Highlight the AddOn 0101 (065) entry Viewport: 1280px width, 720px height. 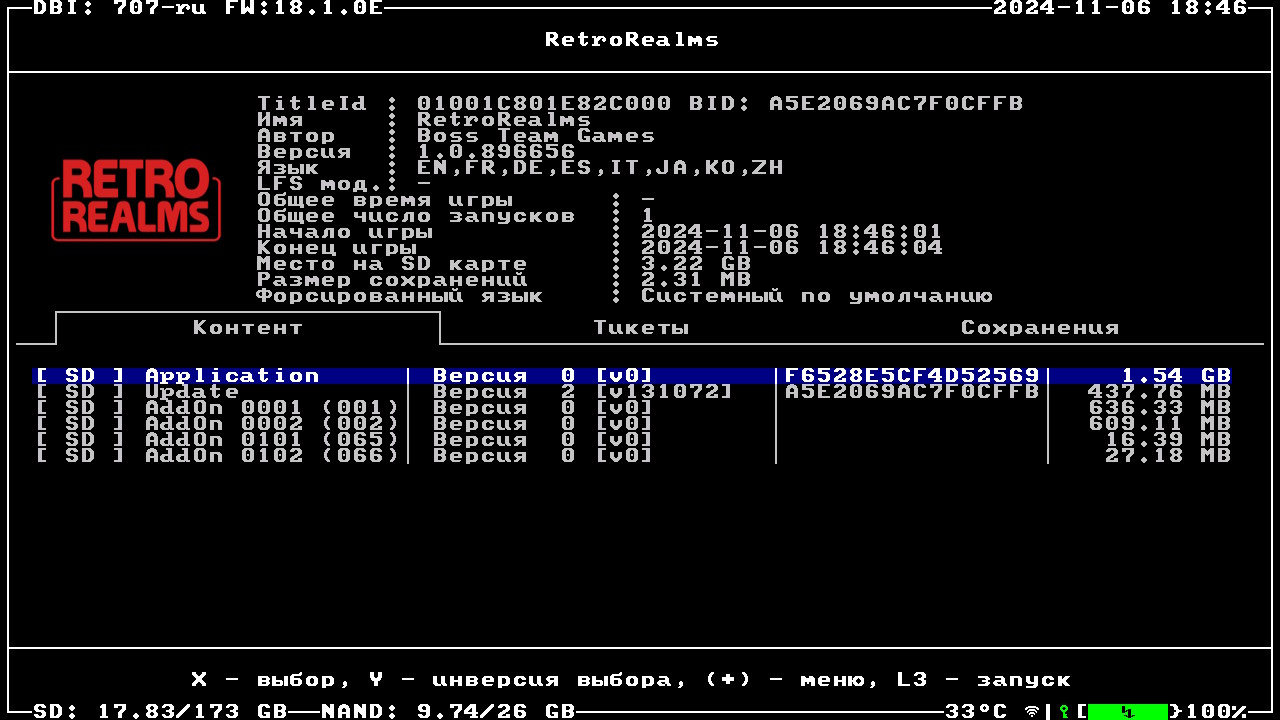pyautogui.click(x=271, y=440)
